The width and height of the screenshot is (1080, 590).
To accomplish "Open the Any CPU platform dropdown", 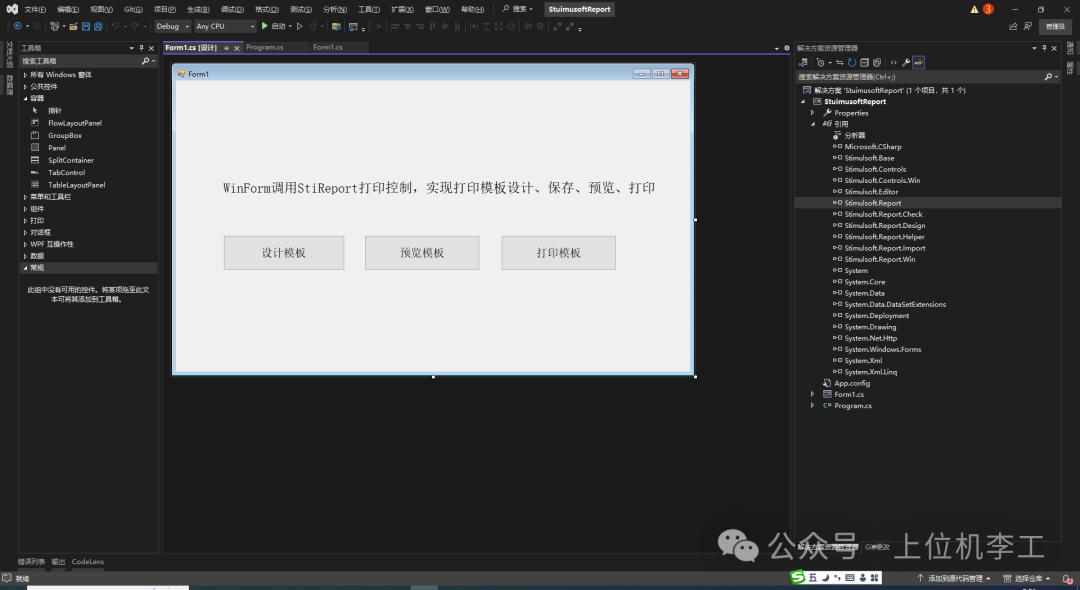I will (x=225, y=26).
